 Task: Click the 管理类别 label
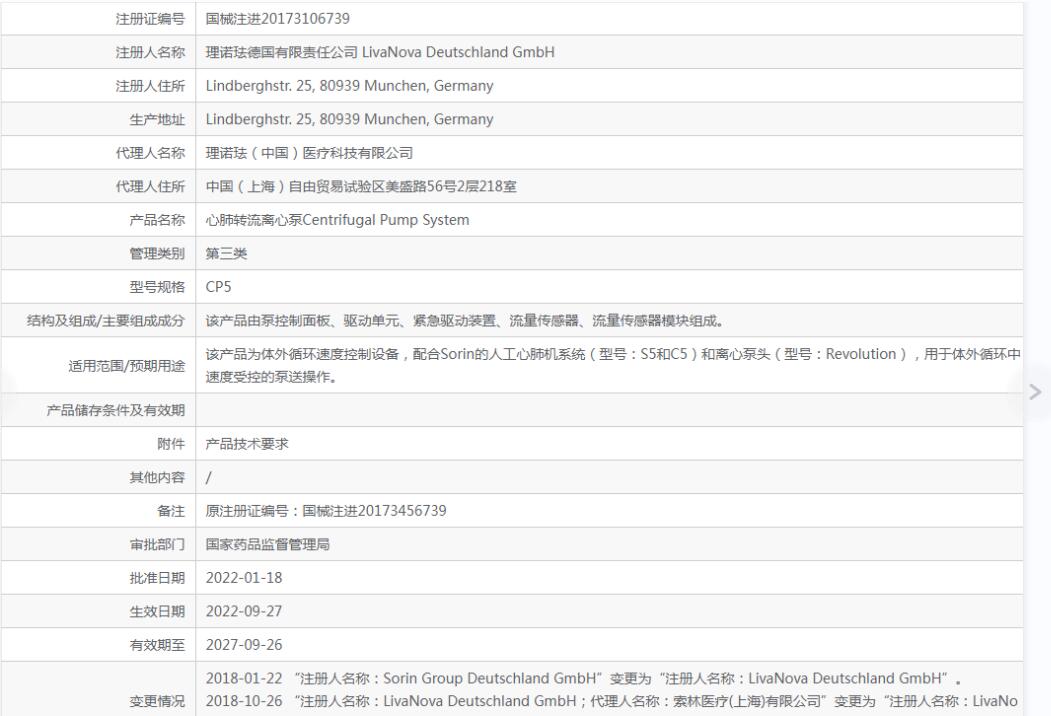tap(157, 253)
